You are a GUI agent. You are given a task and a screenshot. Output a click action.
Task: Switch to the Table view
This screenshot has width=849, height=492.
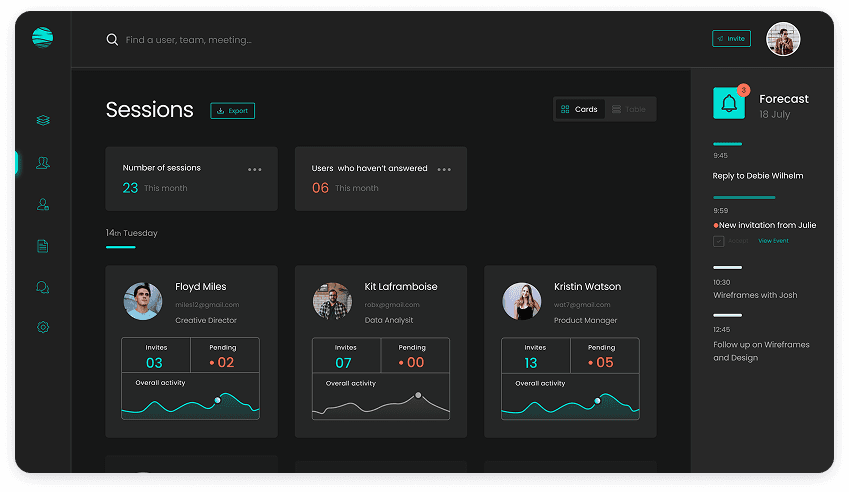click(629, 109)
